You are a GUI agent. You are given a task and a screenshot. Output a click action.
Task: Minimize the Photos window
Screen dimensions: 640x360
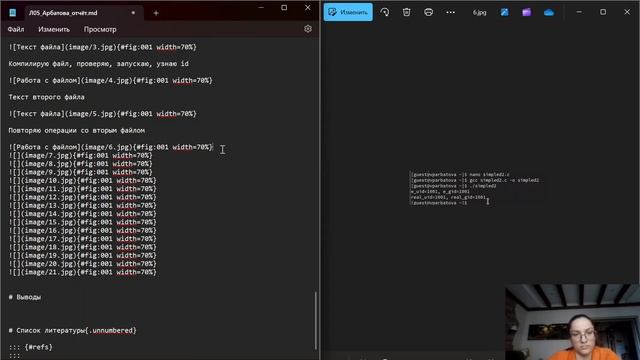coord(579,12)
